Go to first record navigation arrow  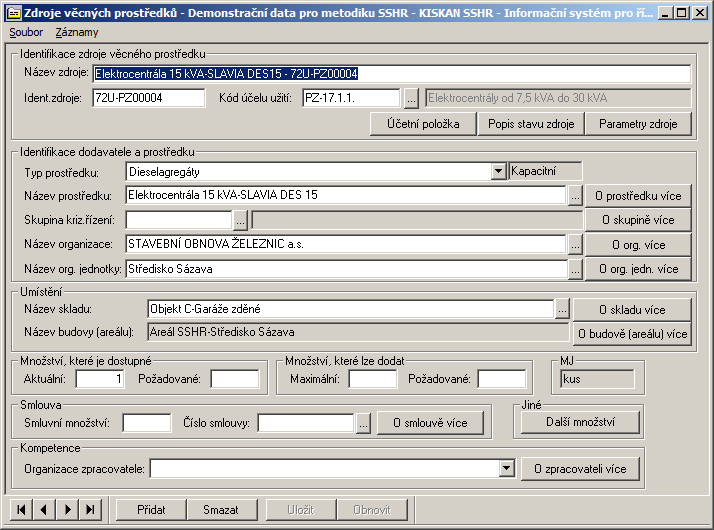pyautogui.click(x=21, y=510)
